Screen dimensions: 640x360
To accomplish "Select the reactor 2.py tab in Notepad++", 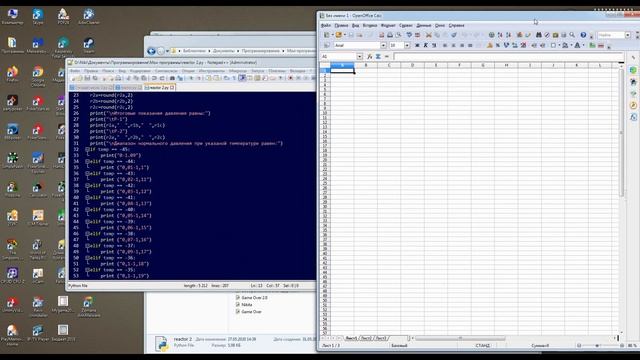I will point(159,87).
